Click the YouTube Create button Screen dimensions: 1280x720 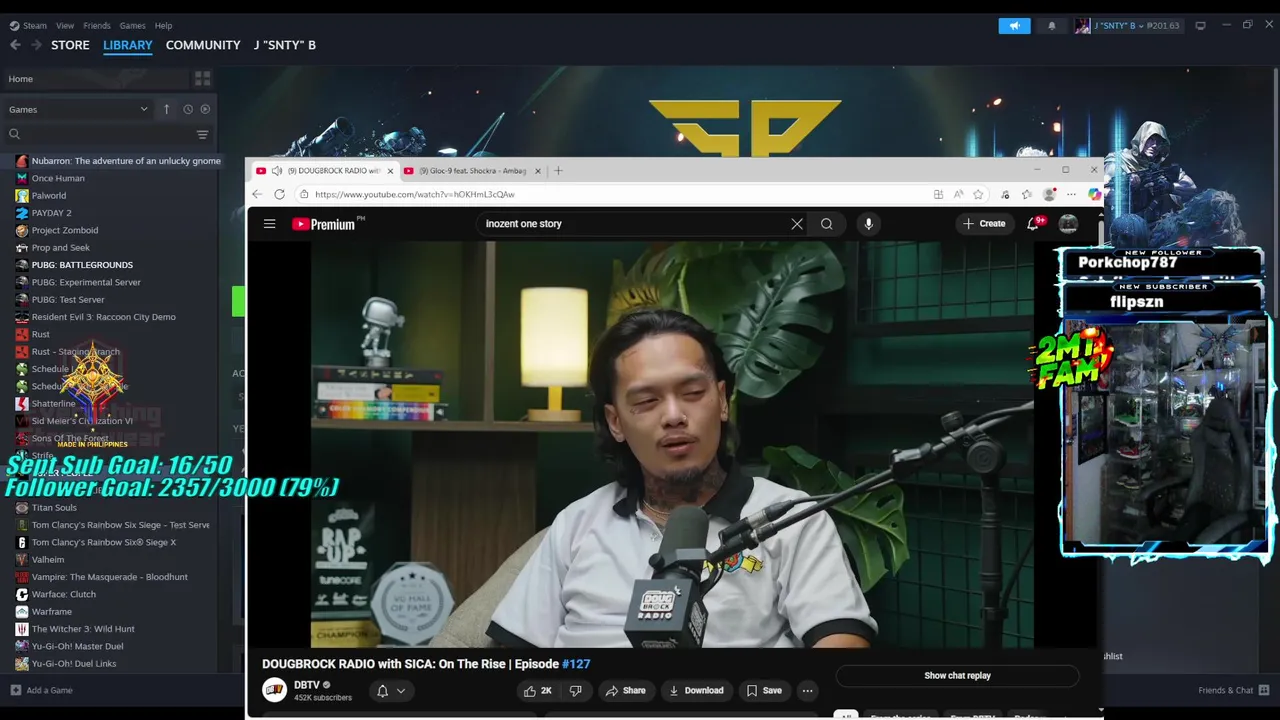tap(984, 224)
